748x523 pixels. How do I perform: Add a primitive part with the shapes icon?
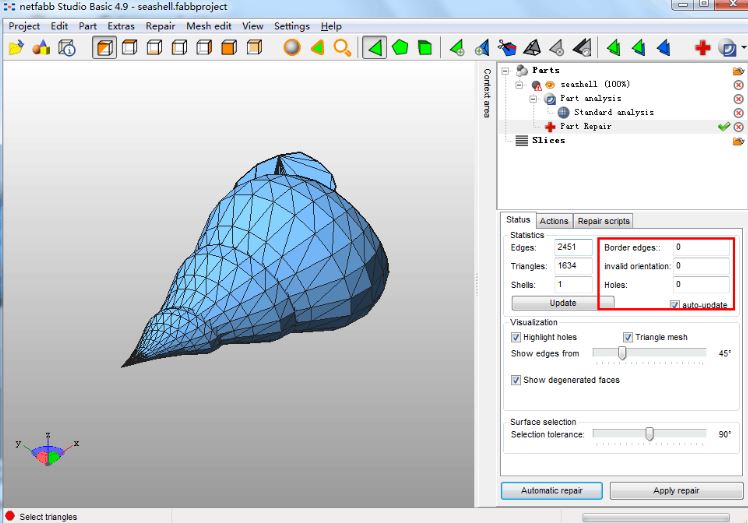pos(42,48)
